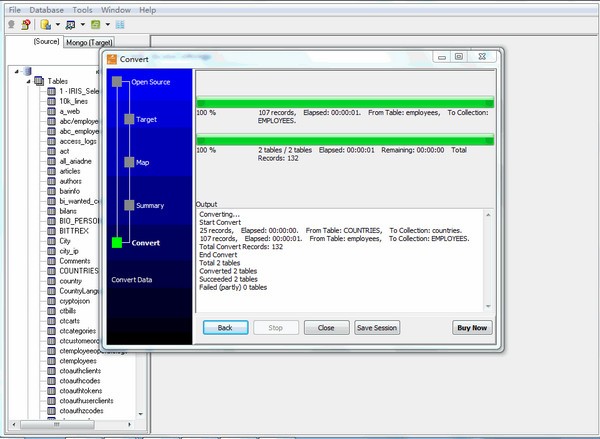Click the overall tables green progress bar
This screenshot has width=600, height=439.
[x=345, y=141]
